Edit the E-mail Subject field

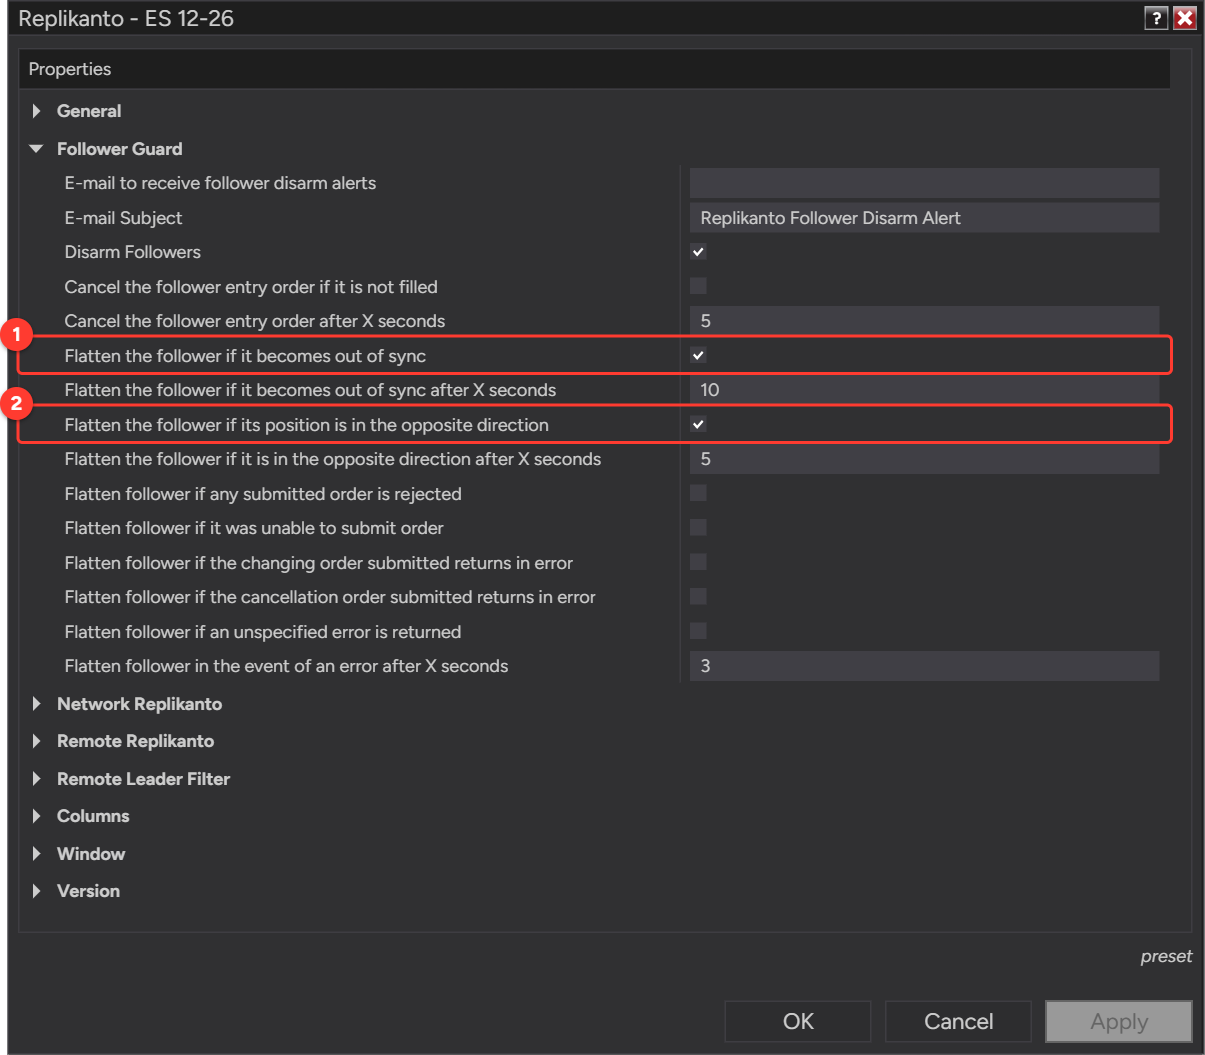click(x=924, y=218)
